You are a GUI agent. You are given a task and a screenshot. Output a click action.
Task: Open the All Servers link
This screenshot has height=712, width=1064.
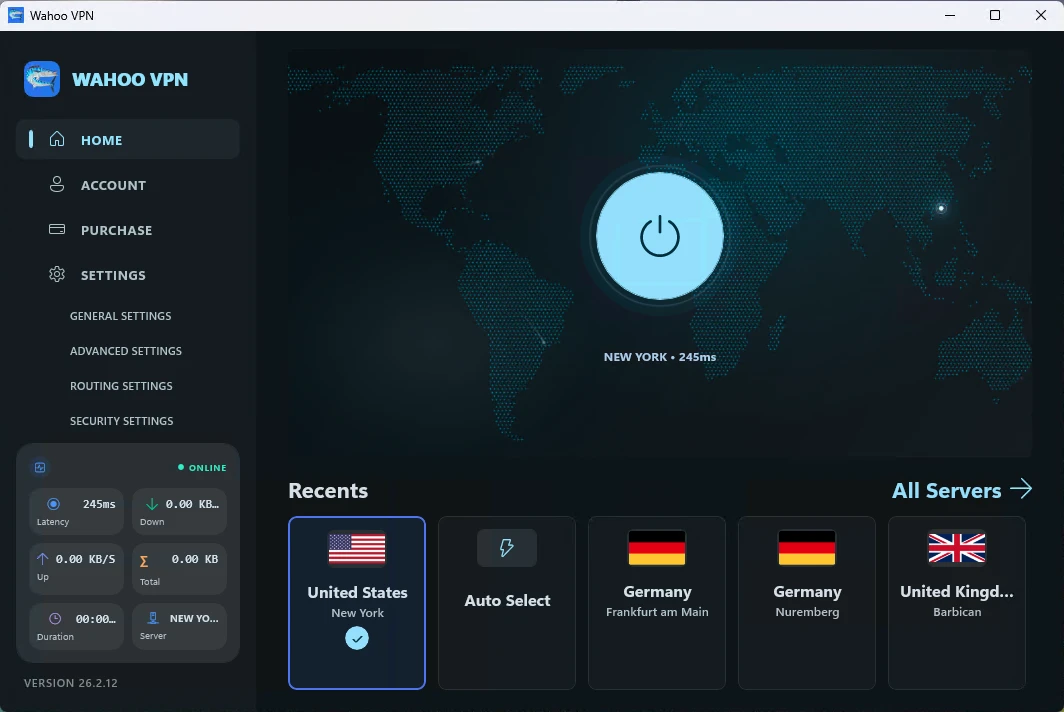click(x=962, y=489)
